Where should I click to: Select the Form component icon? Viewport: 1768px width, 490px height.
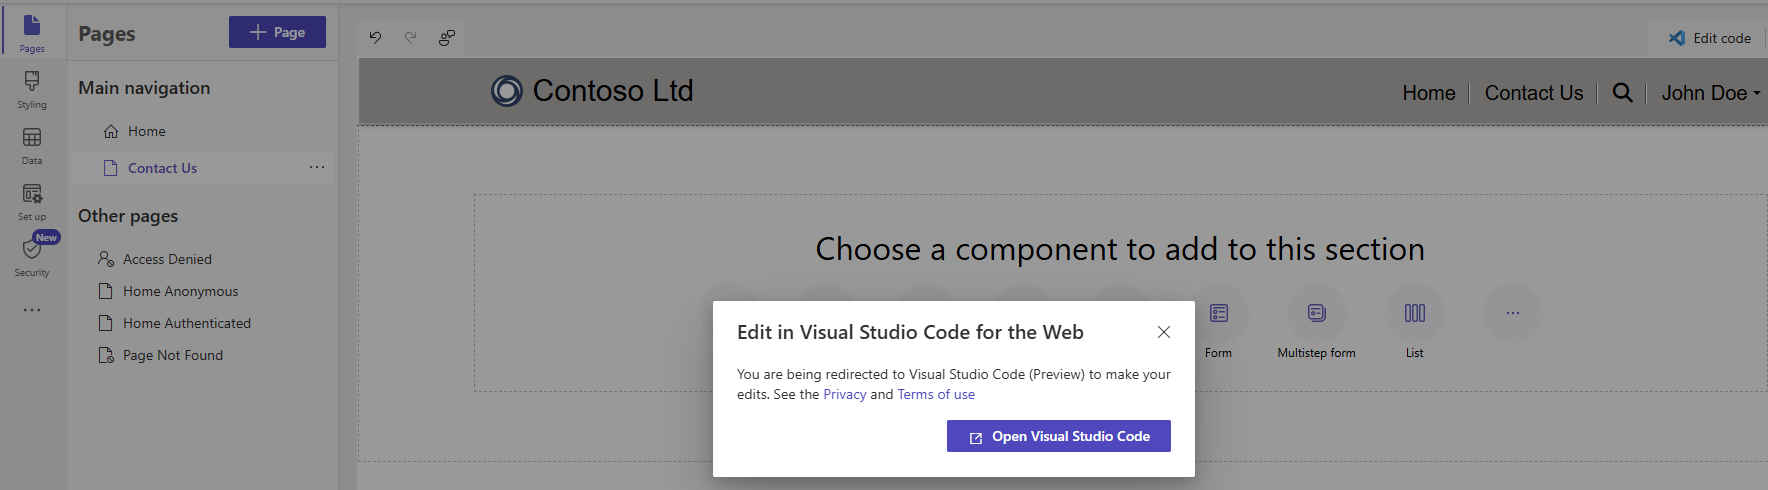[x=1218, y=314]
